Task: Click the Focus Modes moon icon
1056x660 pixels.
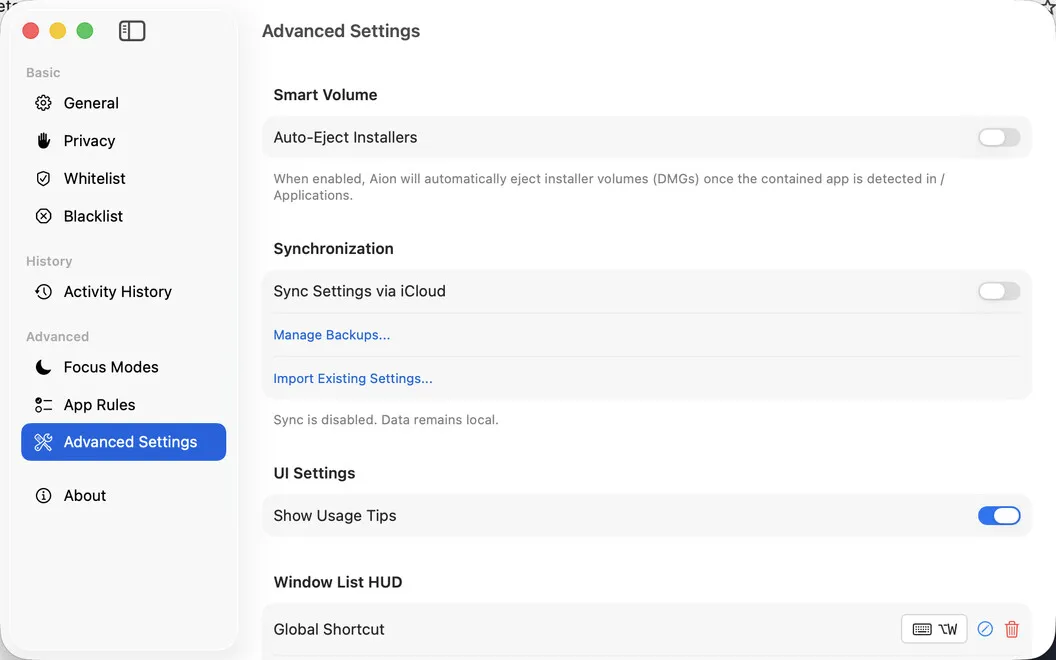Action: (x=43, y=367)
